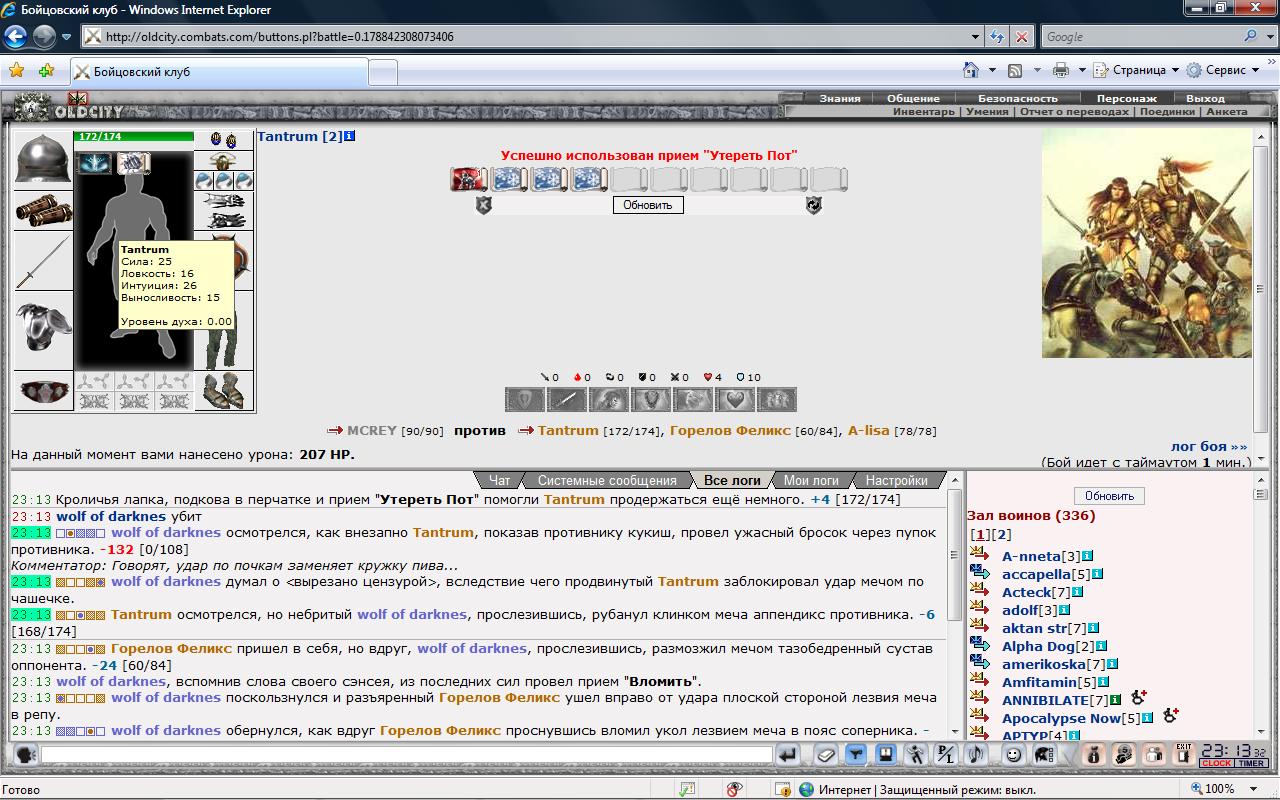Switch to the Чат tab
This screenshot has width=1280, height=800.
tap(500, 480)
